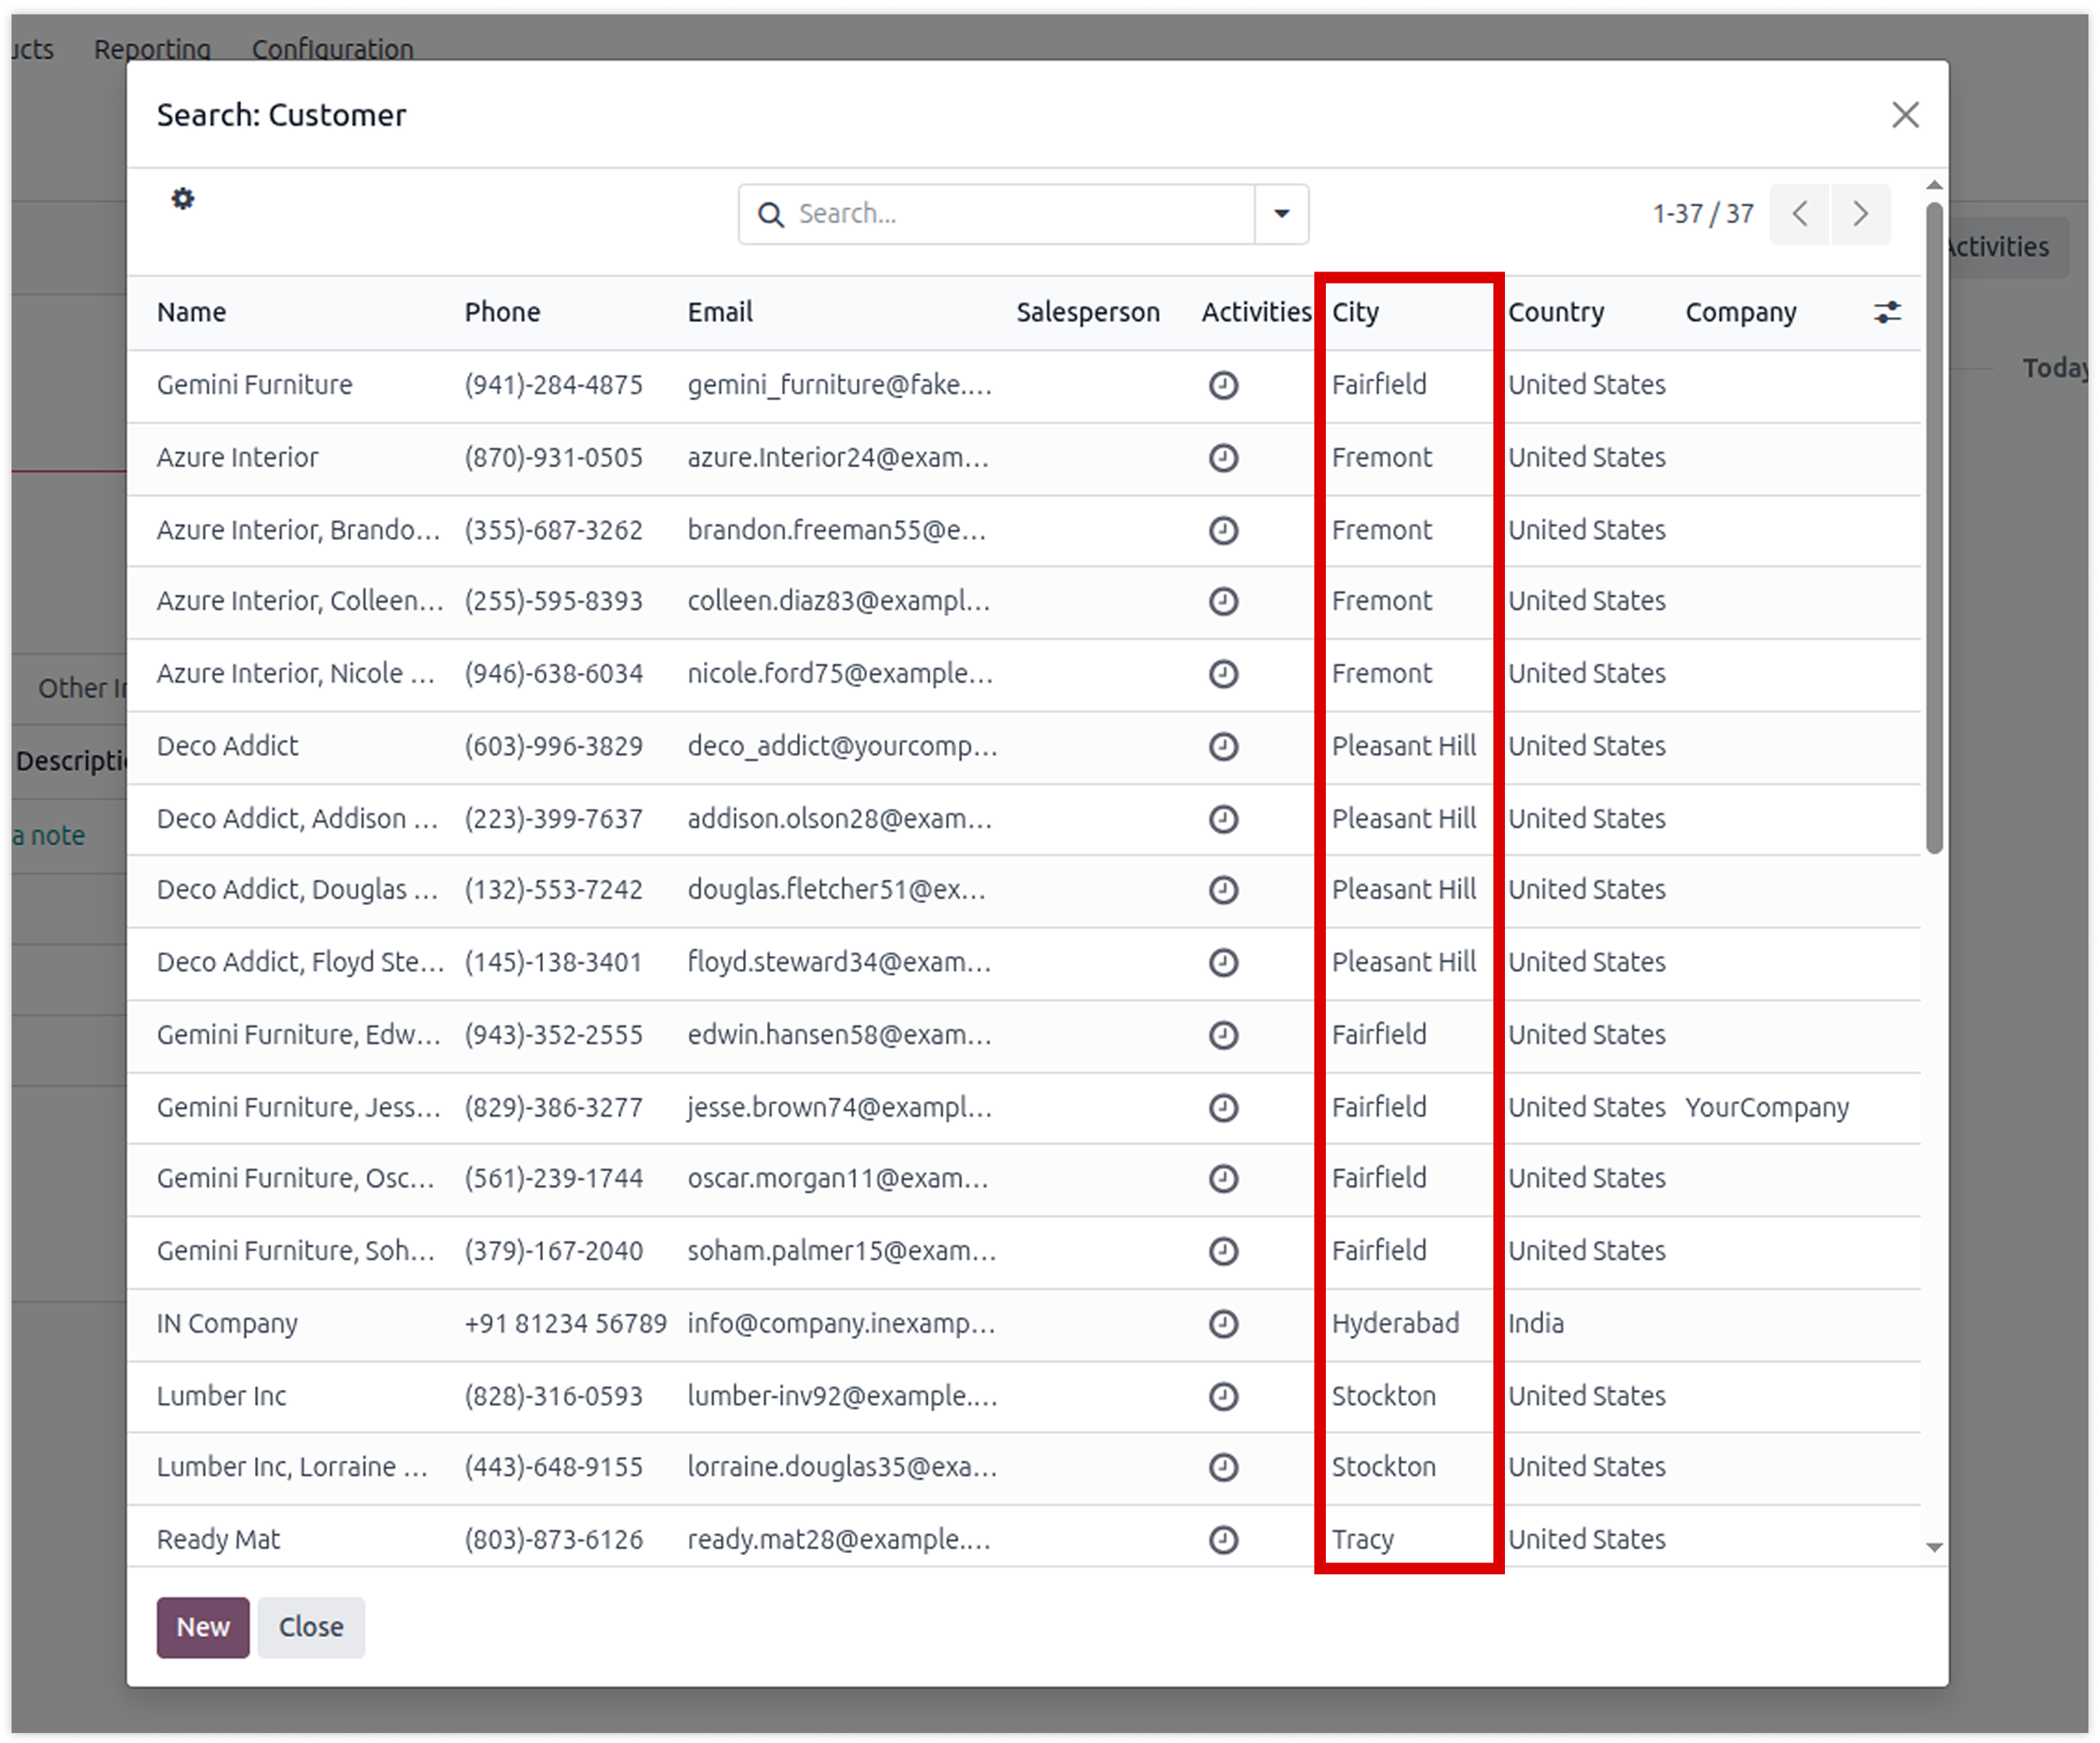2100x1743 pixels.
Task: Click activity clock for deco_addict@yourcomp row
Action: pos(1223,747)
